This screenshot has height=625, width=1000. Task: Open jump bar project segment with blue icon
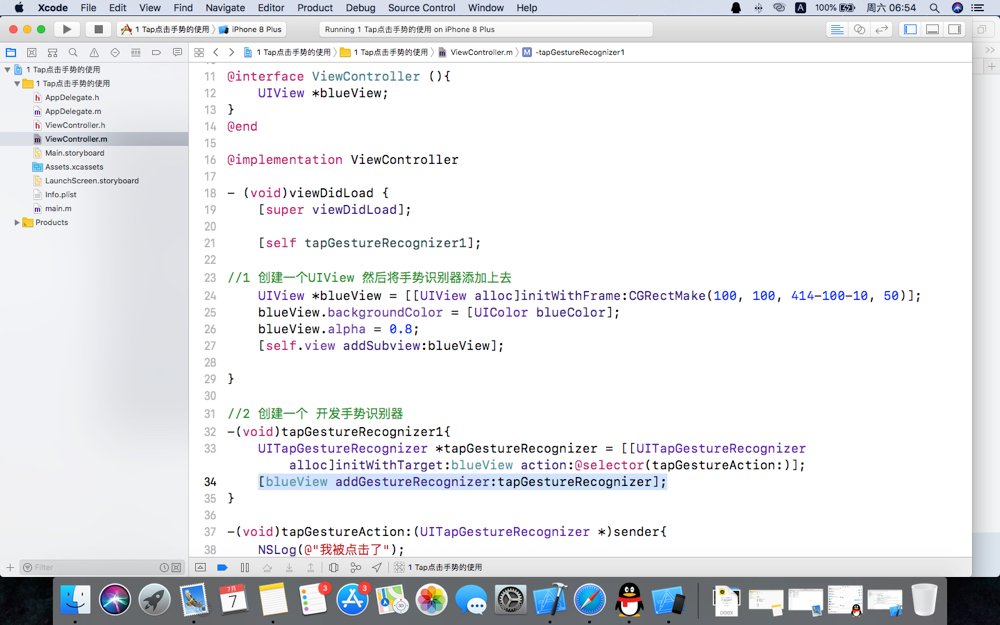[287, 52]
